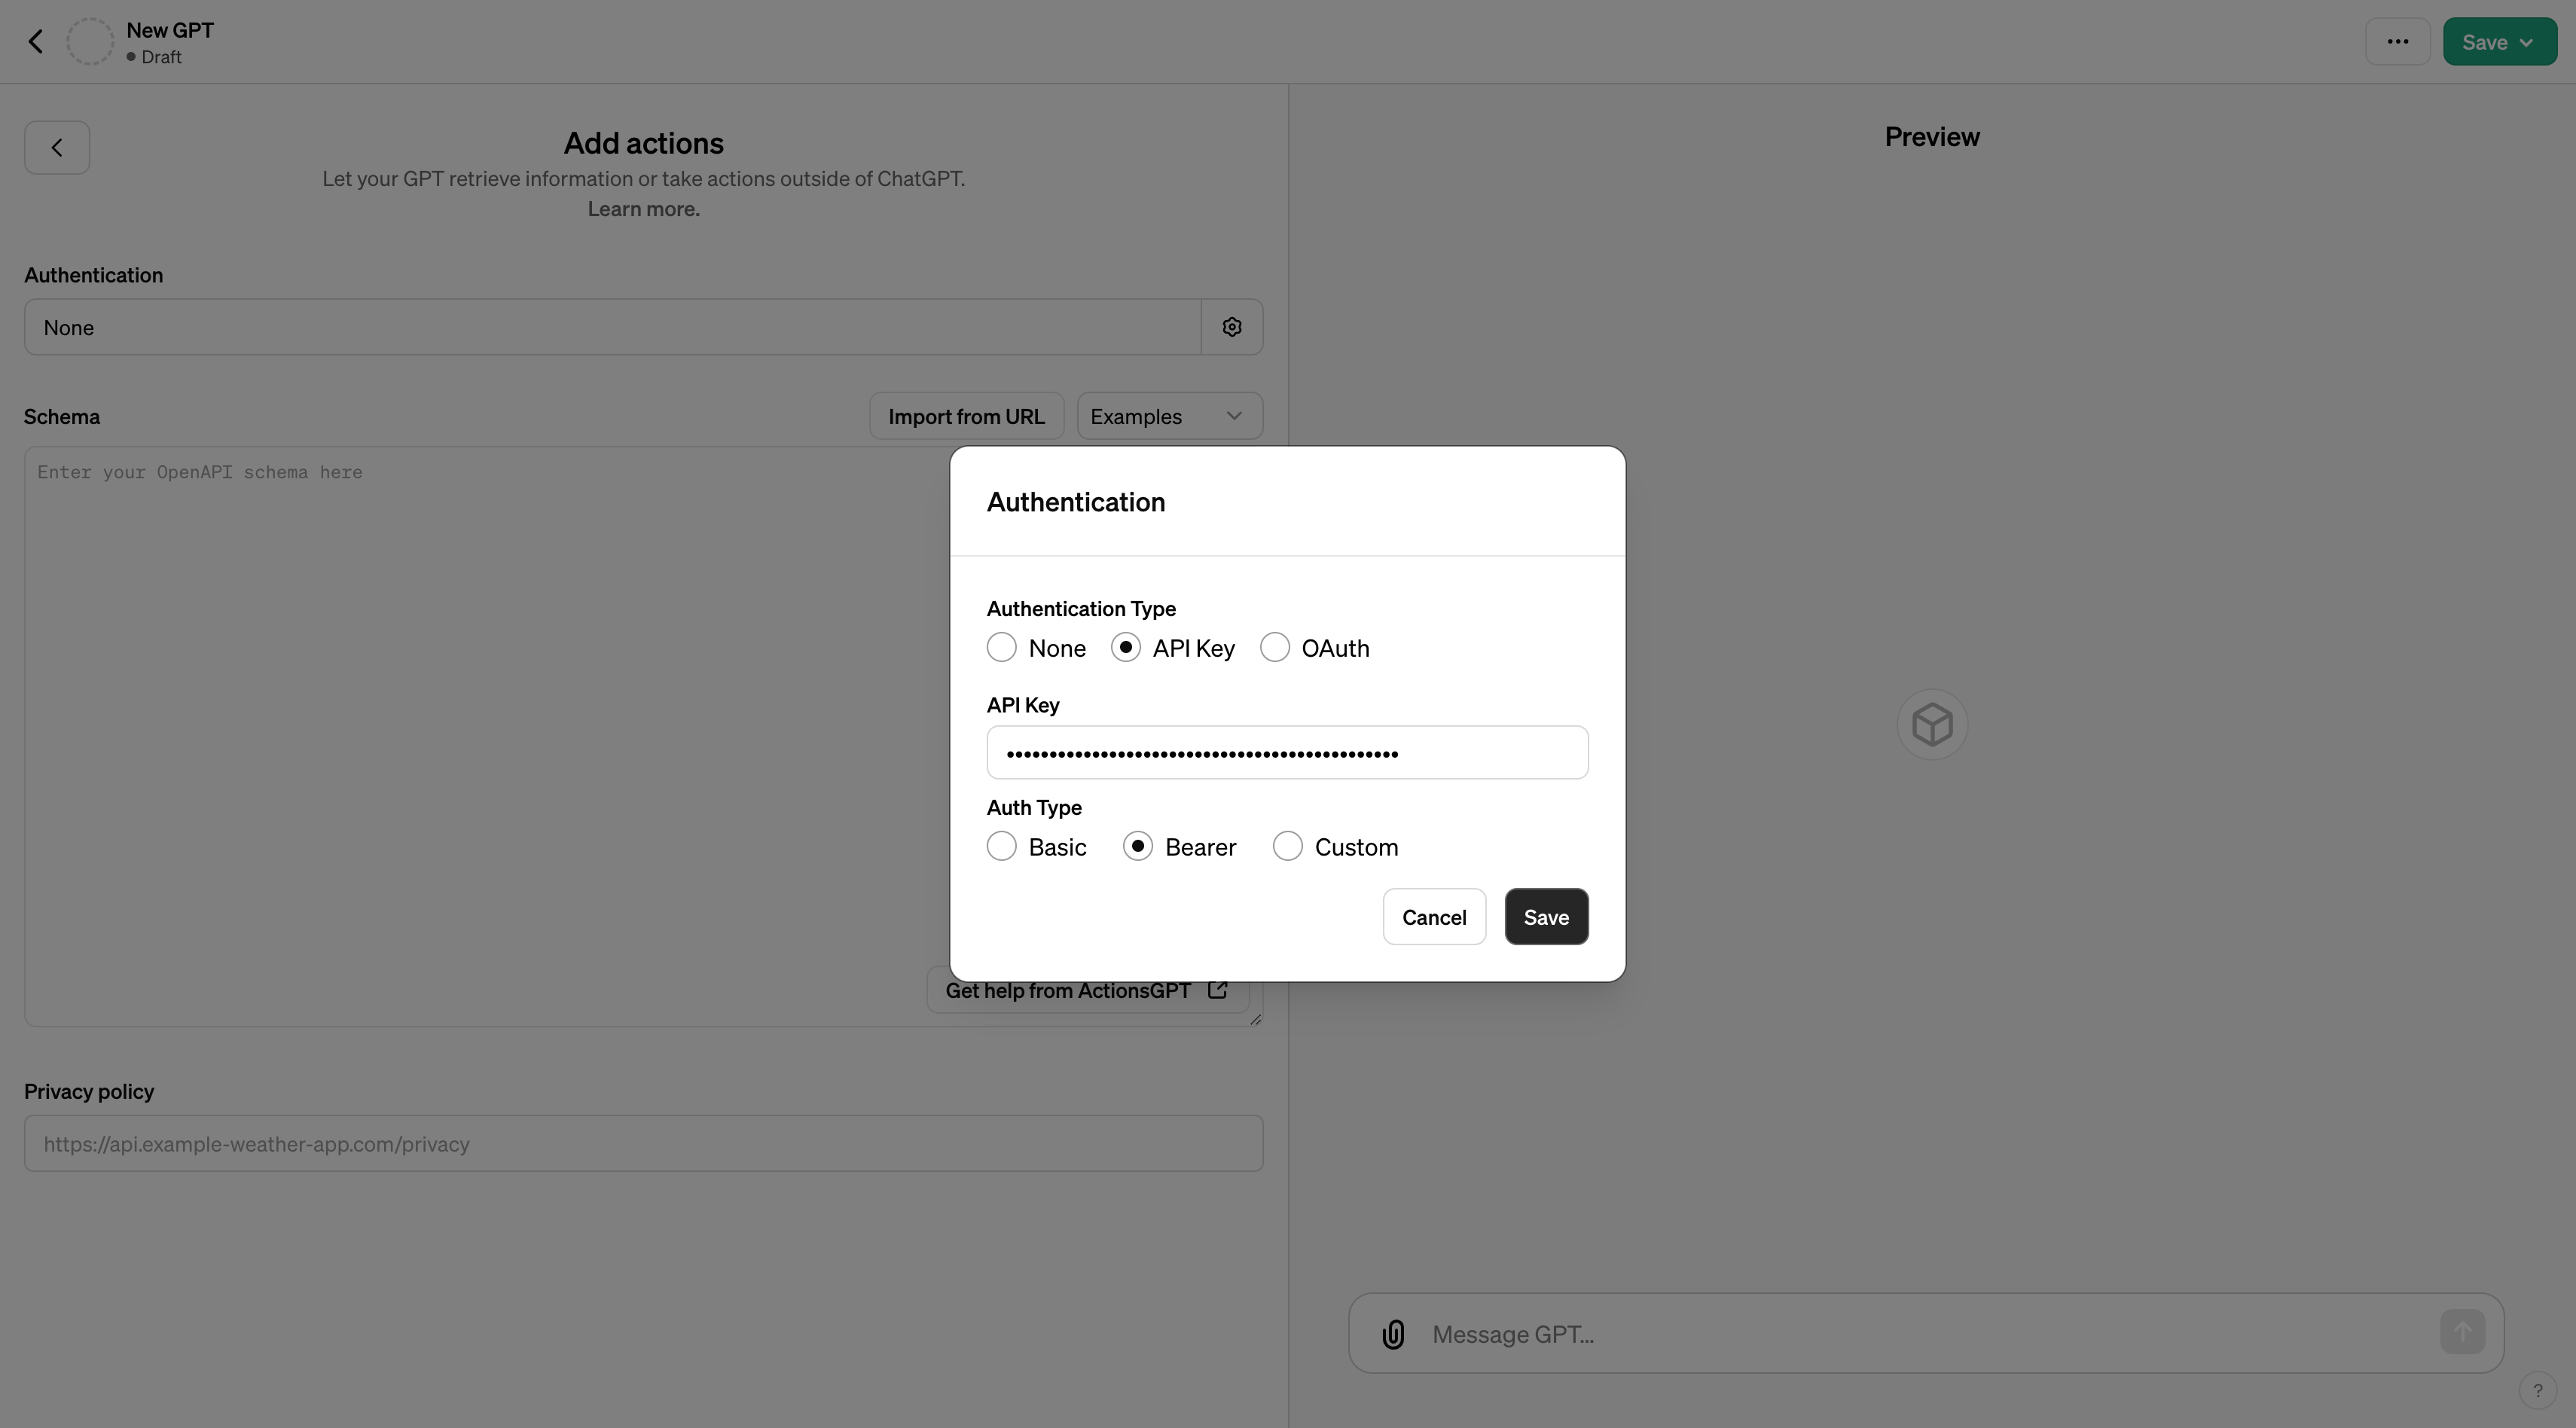Click the send message arrow button

tap(2462, 1332)
